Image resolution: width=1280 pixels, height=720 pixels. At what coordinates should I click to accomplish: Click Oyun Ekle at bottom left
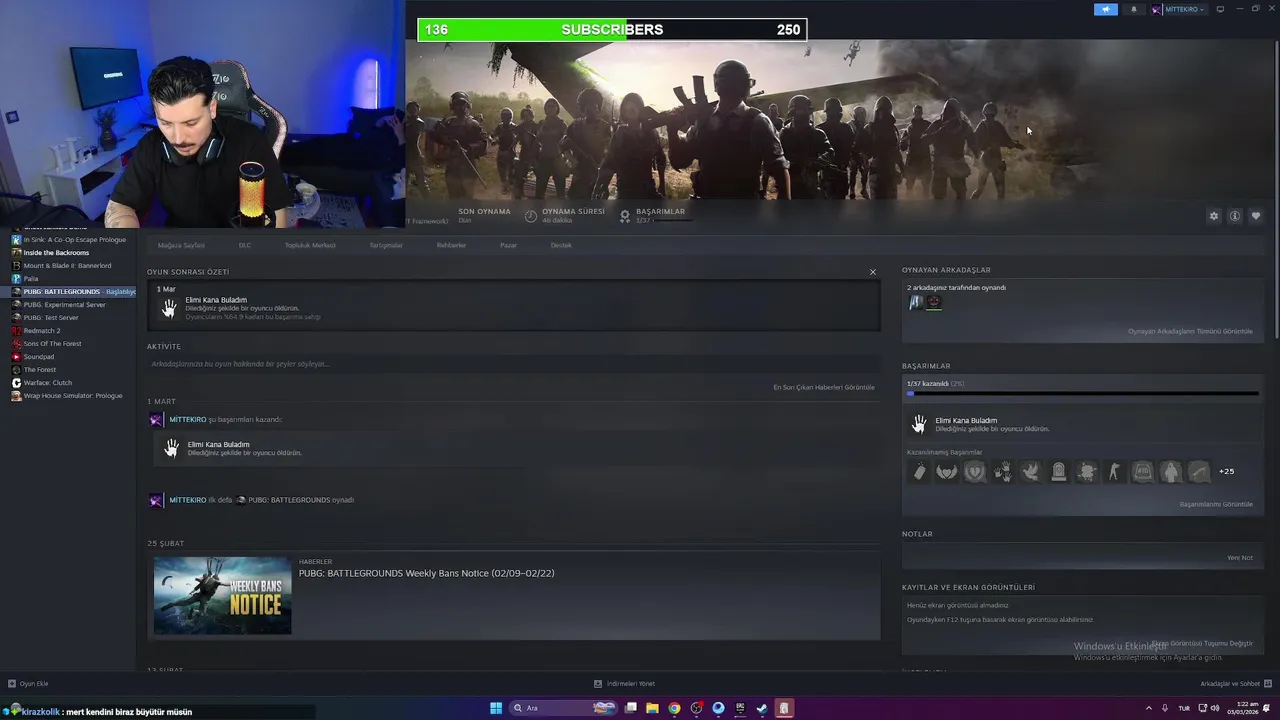click(x=28, y=684)
